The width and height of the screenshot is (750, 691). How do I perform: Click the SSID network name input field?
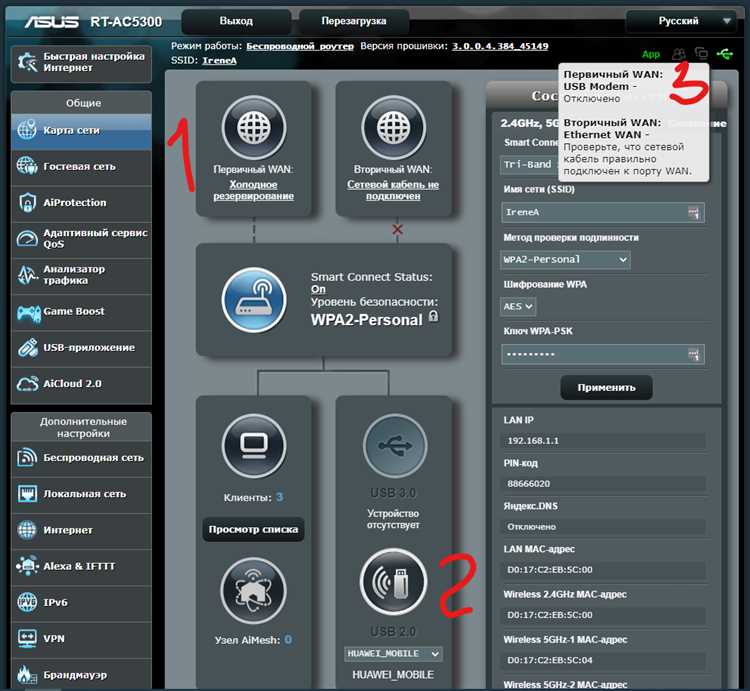tap(595, 212)
